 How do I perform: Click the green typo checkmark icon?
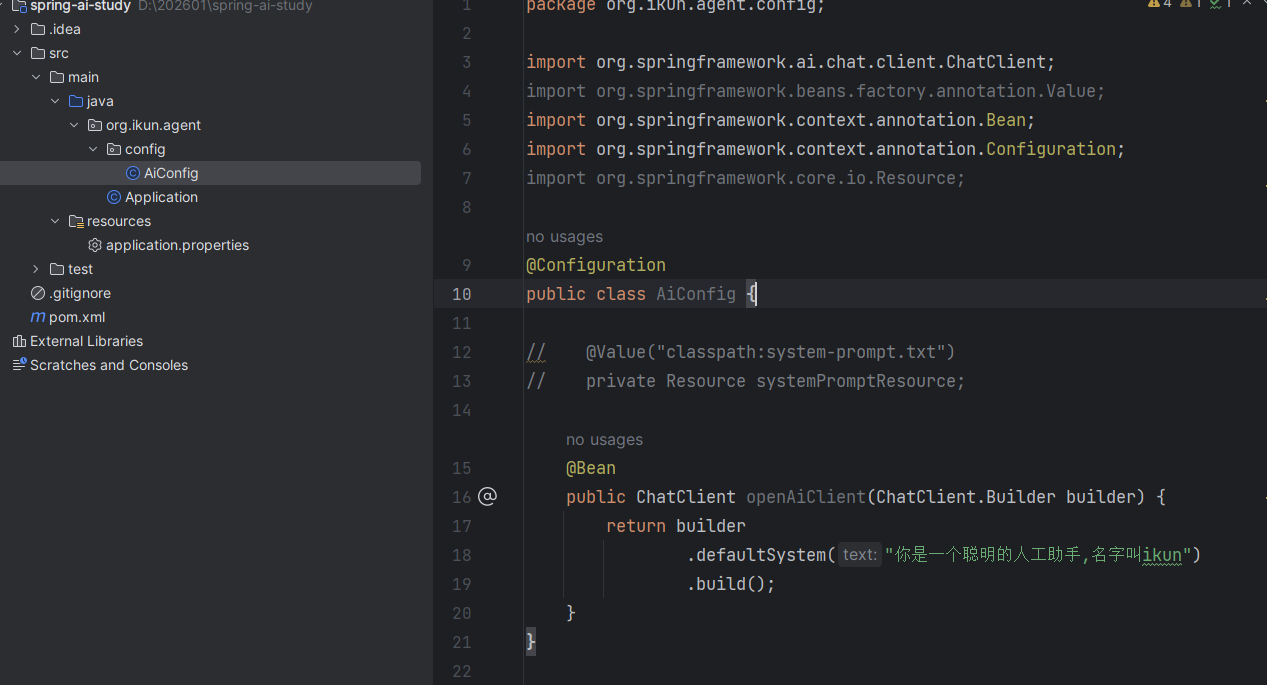pyautogui.click(x=1214, y=4)
